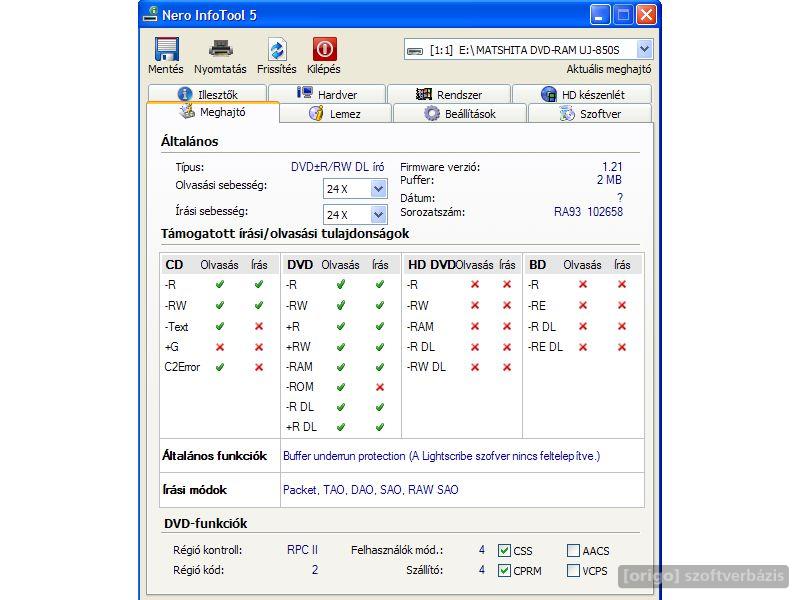Screen dimensions: 800x600
Task: Click the -RE DL row in BD column
Action: 545,347
